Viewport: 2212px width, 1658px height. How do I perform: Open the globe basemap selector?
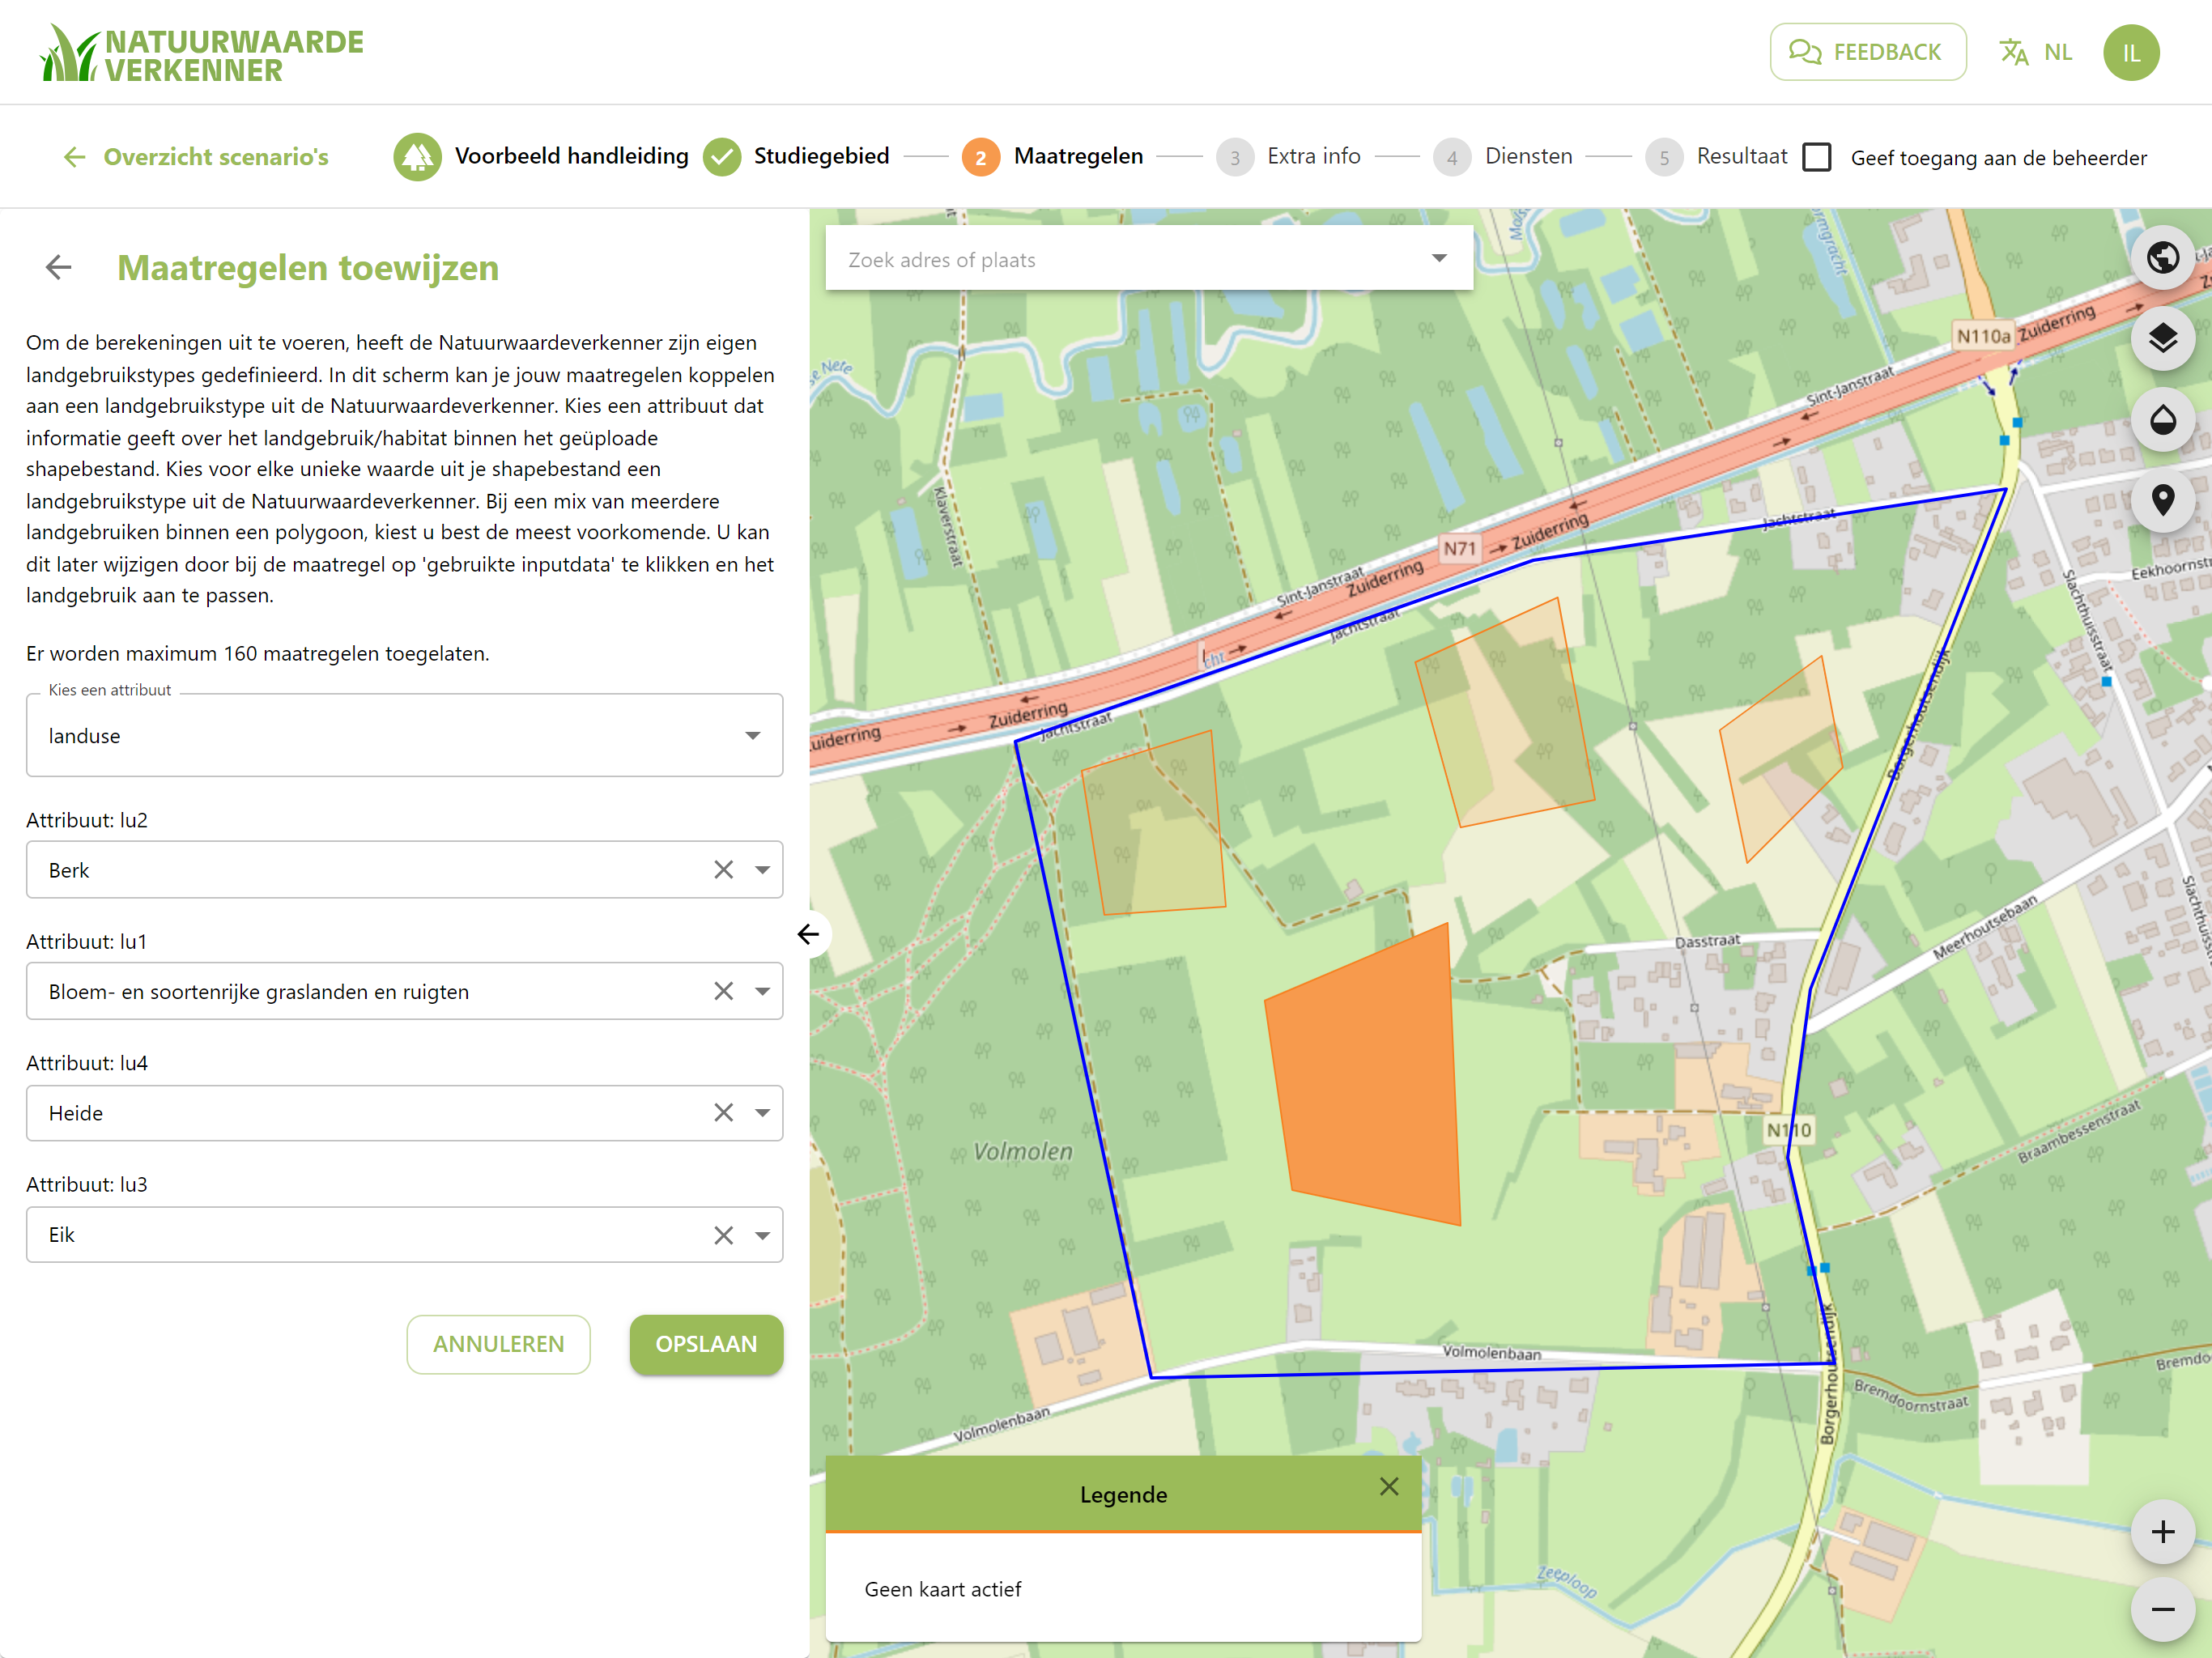(x=2162, y=258)
